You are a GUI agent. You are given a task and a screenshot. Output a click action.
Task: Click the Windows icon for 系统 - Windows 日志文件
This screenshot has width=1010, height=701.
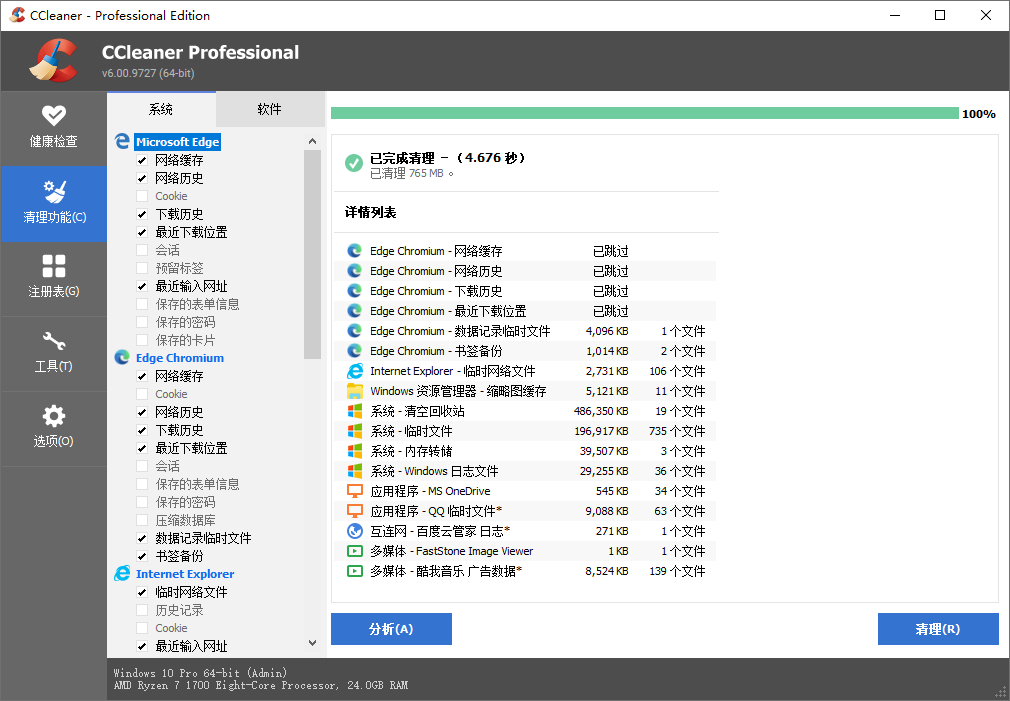(354, 470)
